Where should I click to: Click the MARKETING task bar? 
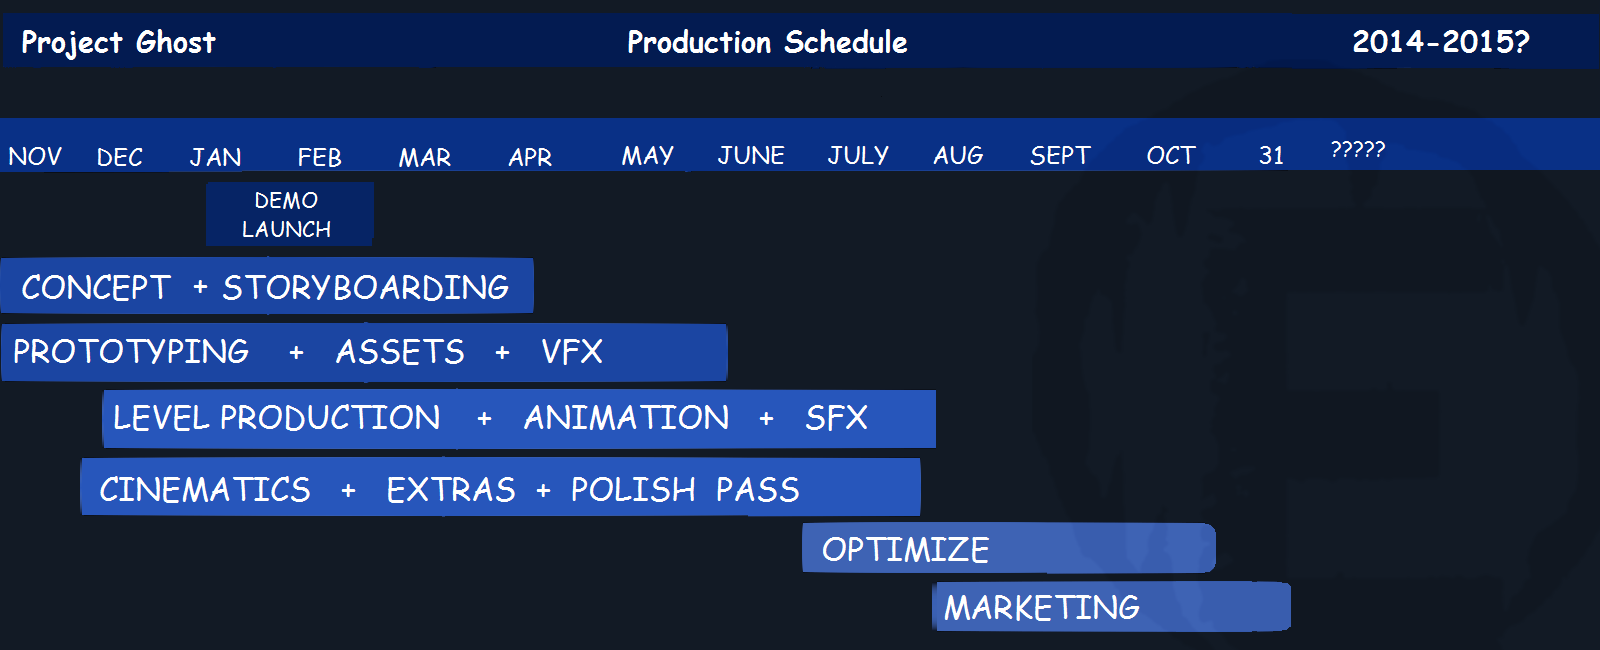(x=1111, y=607)
